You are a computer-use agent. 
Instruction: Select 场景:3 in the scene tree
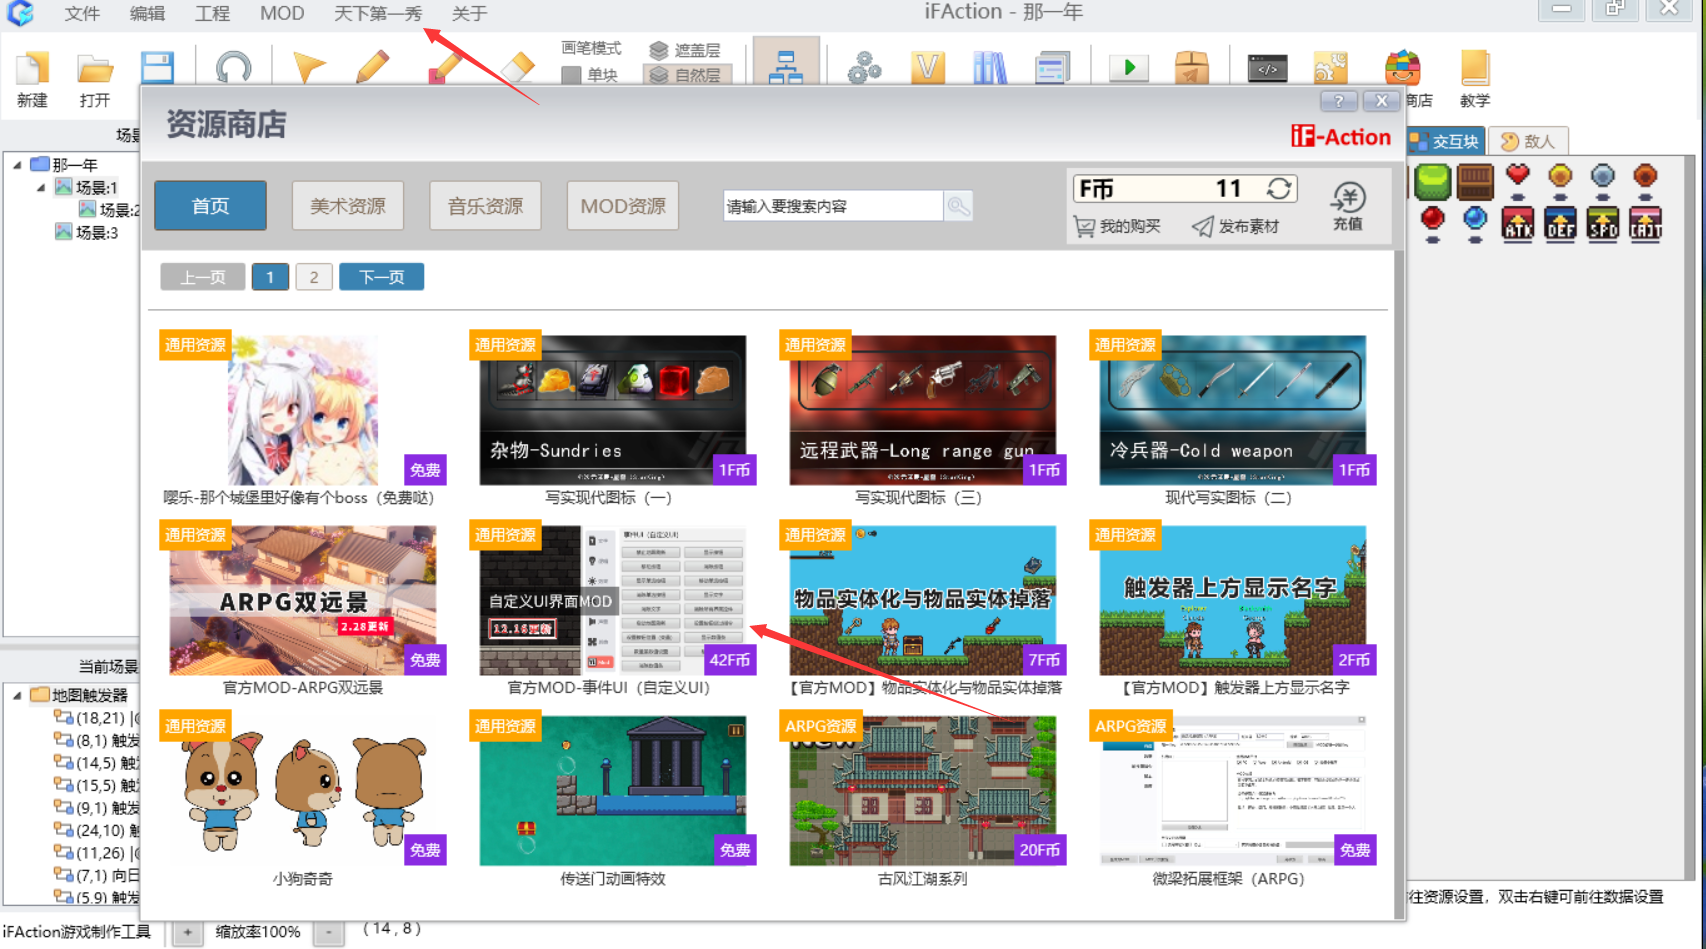coord(87,232)
